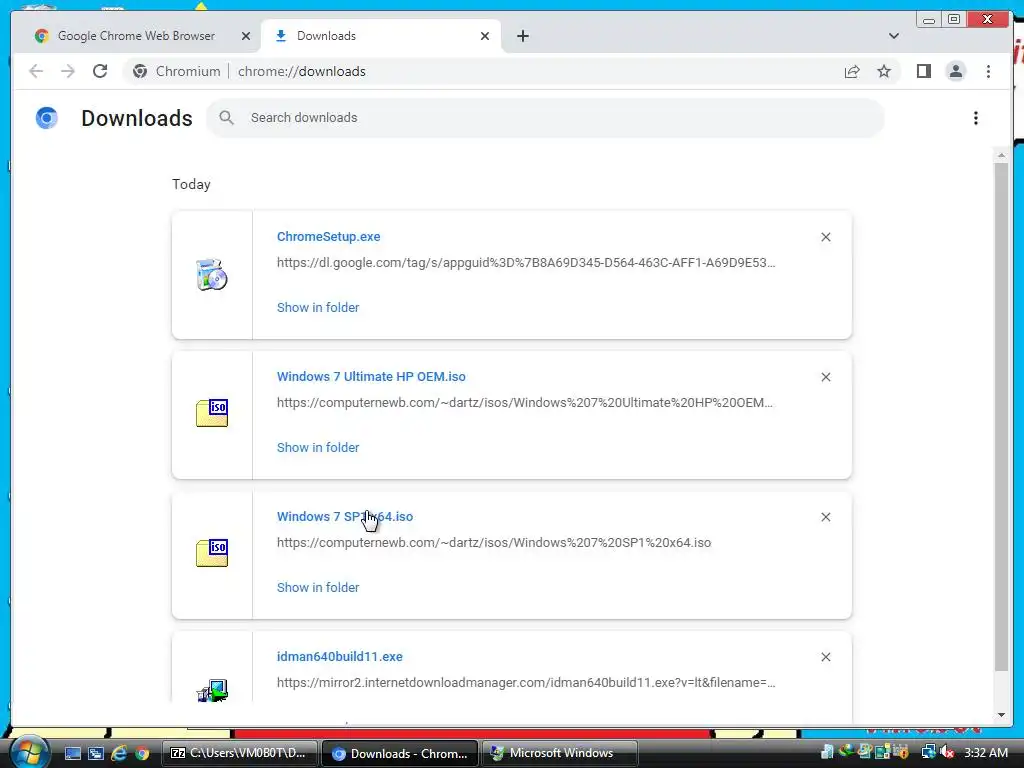This screenshot has height=768, width=1024.
Task: Remove ChromeSetup.exe from the list
Action: (x=825, y=237)
